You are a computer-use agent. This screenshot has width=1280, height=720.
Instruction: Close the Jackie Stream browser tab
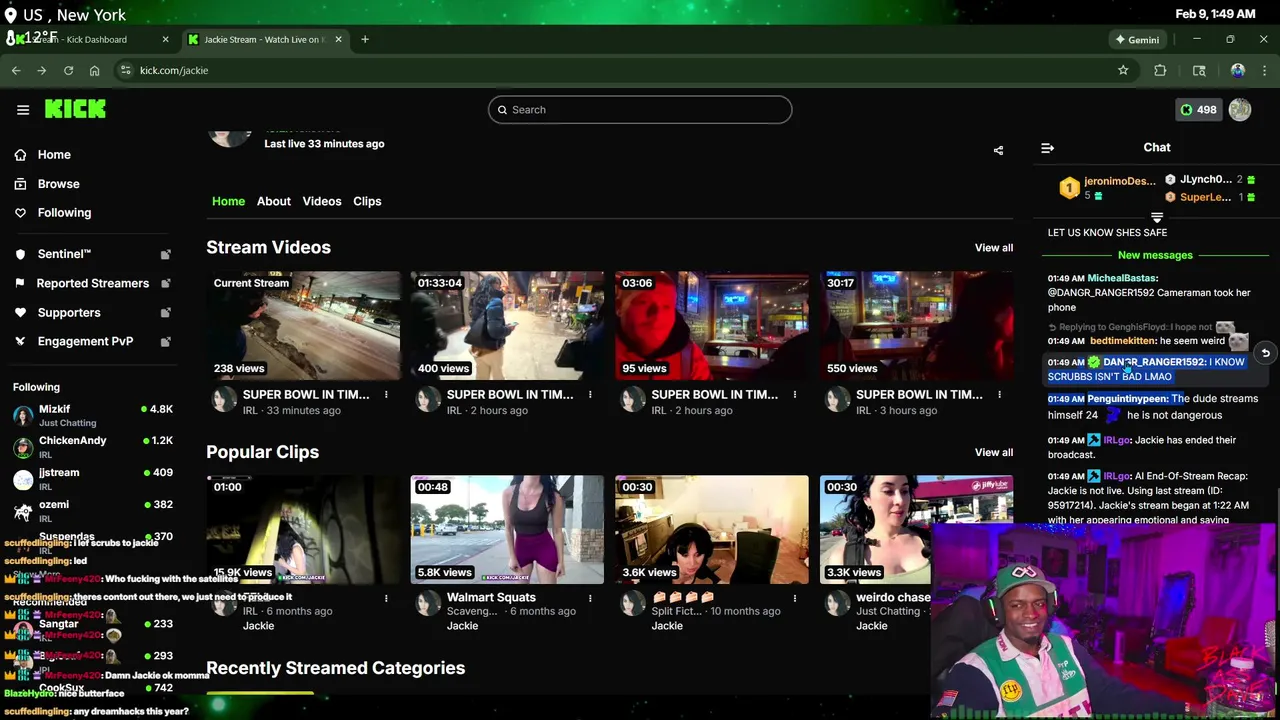(338, 39)
